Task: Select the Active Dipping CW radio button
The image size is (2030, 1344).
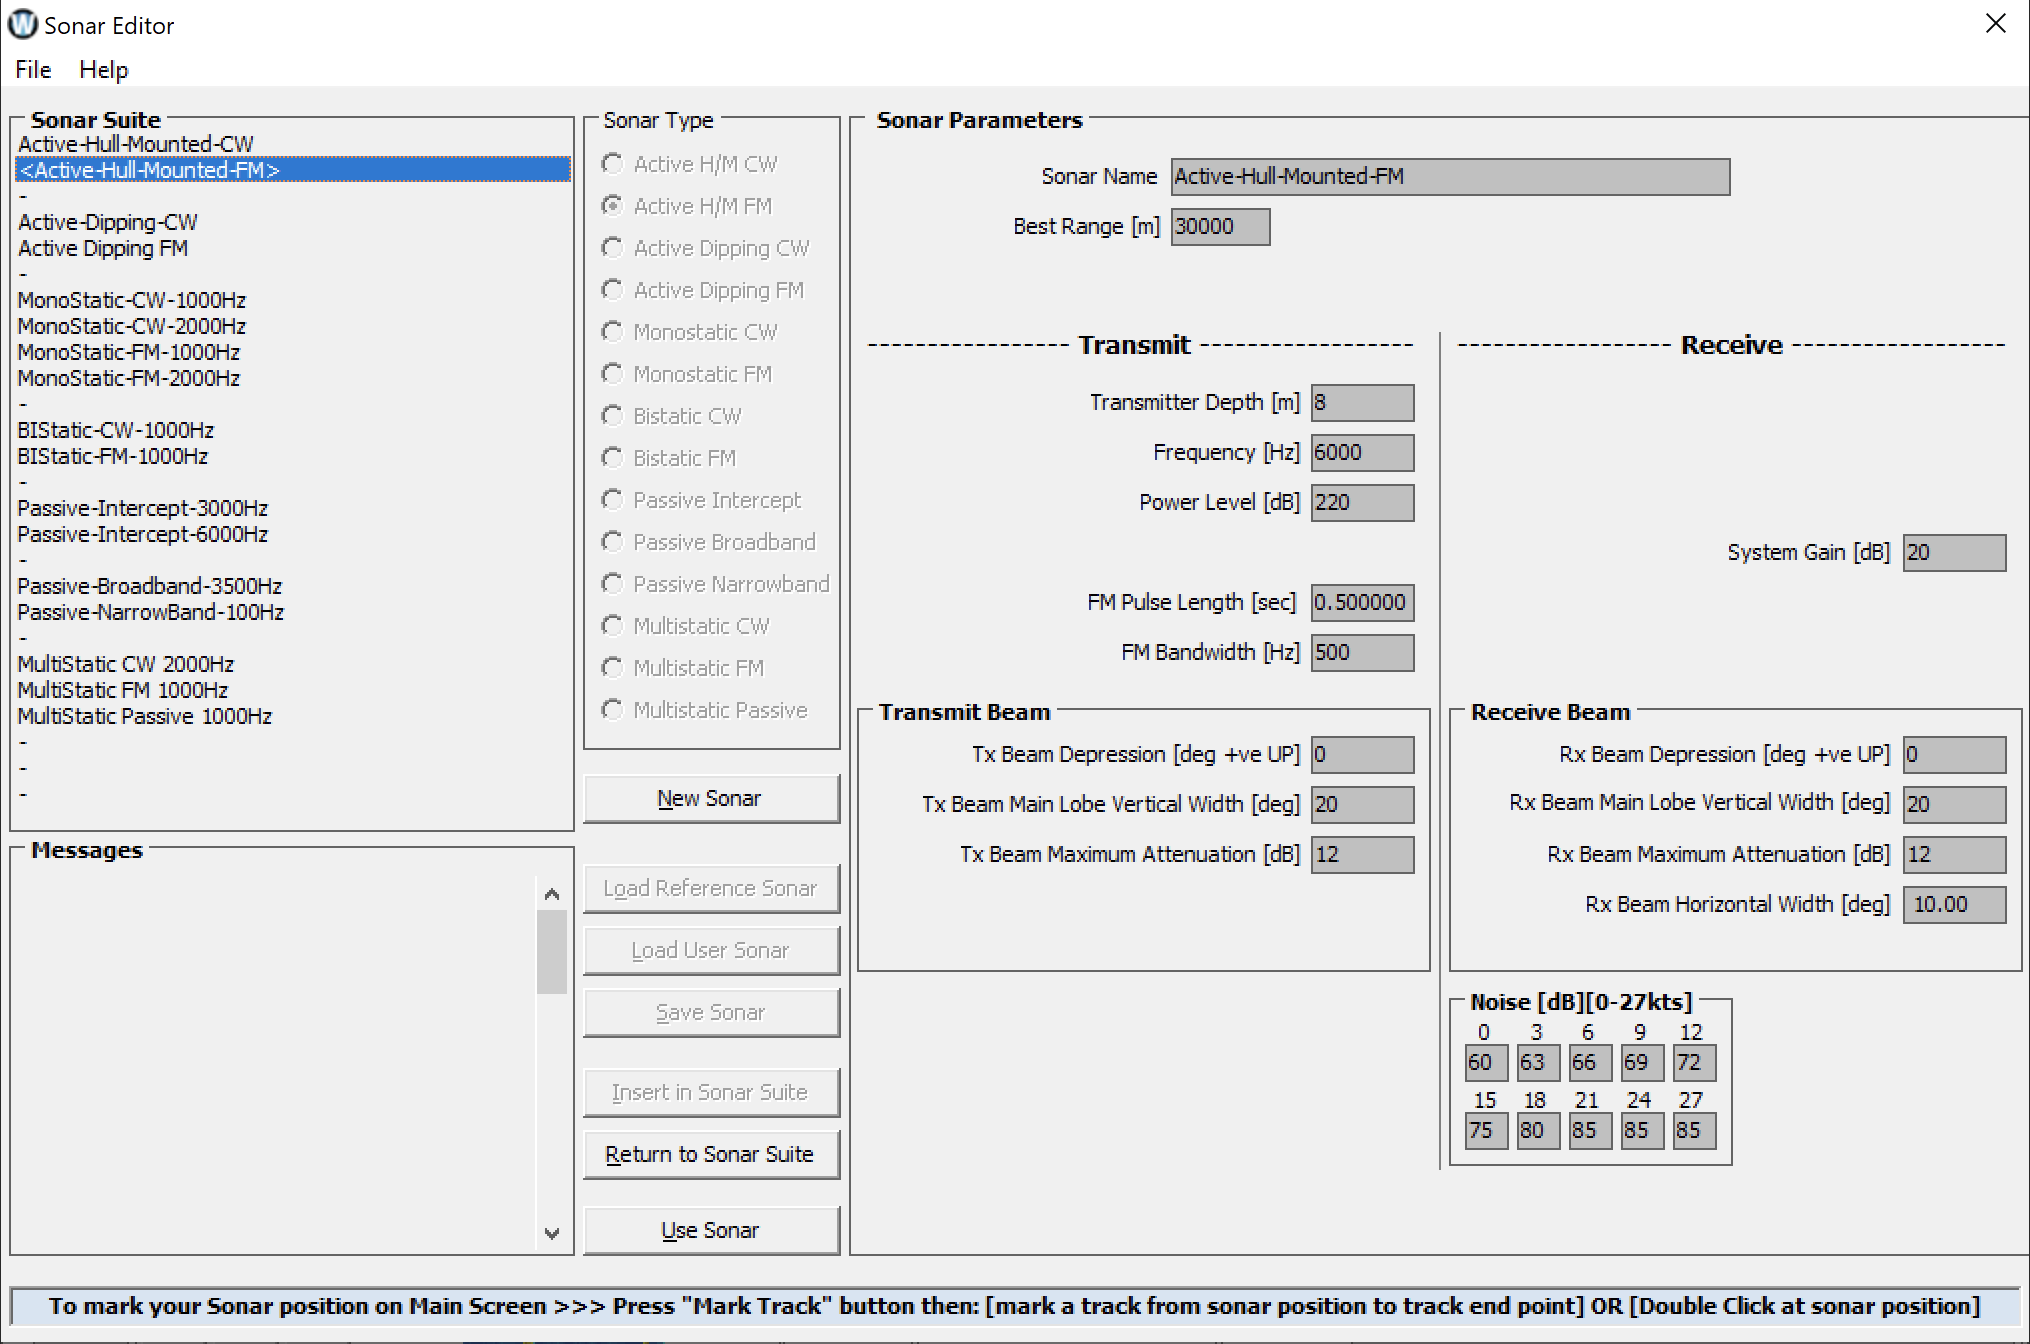Action: click(612, 247)
